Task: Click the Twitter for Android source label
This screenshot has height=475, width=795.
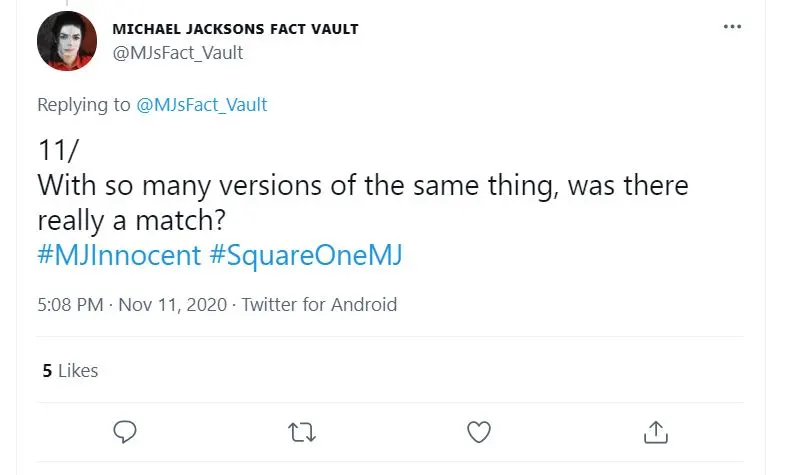Action: pos(319,305)
